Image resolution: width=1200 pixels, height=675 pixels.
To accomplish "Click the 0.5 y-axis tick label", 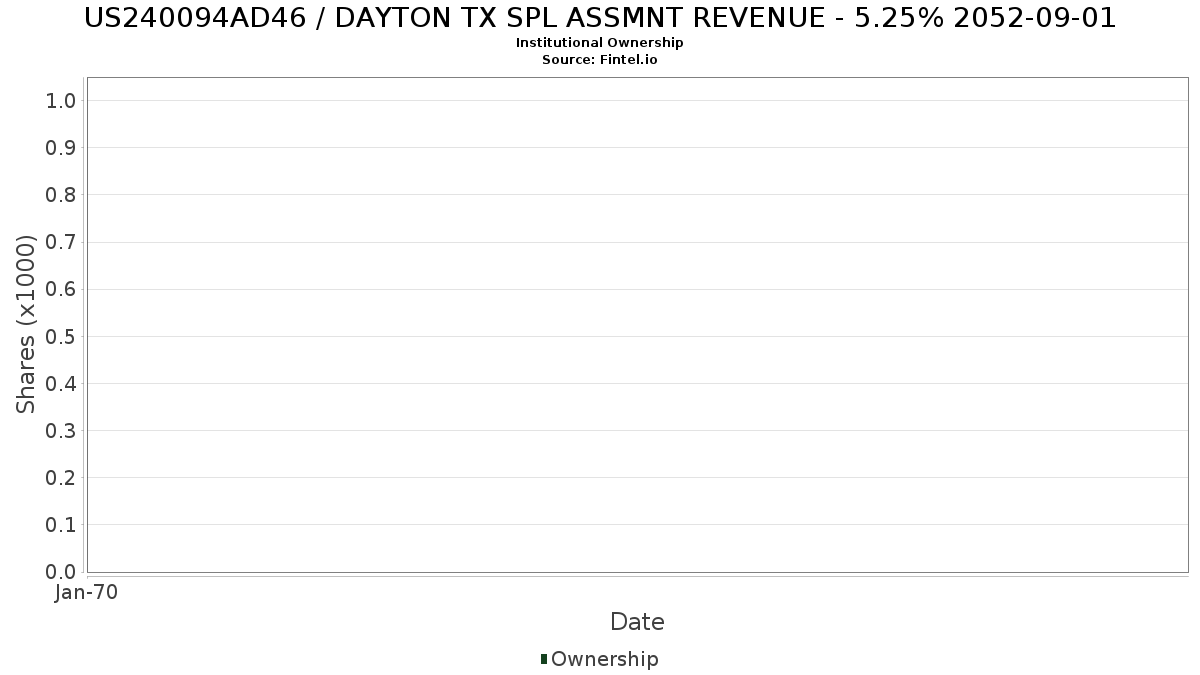I will coord(61,336).
